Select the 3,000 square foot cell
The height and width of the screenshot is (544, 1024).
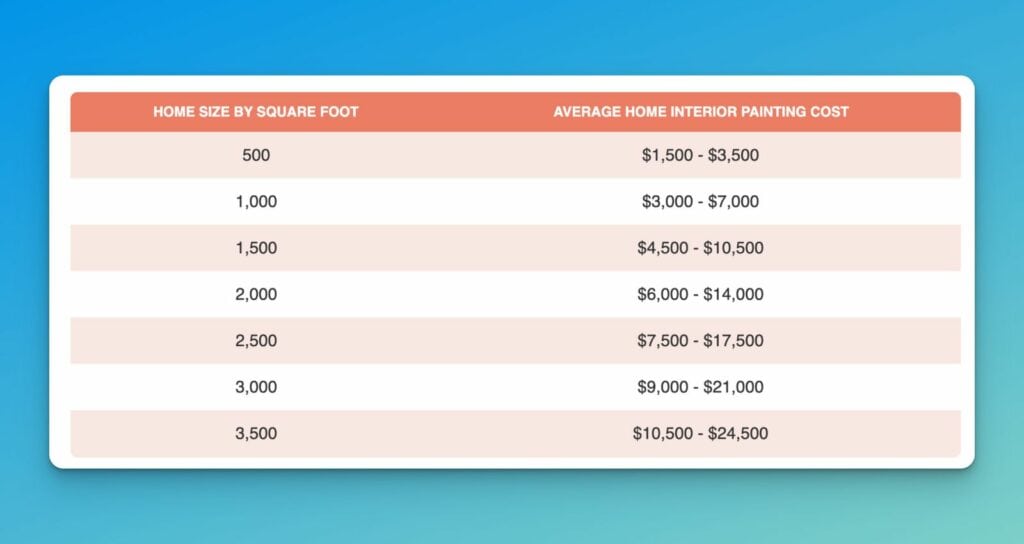coord(256,387)
